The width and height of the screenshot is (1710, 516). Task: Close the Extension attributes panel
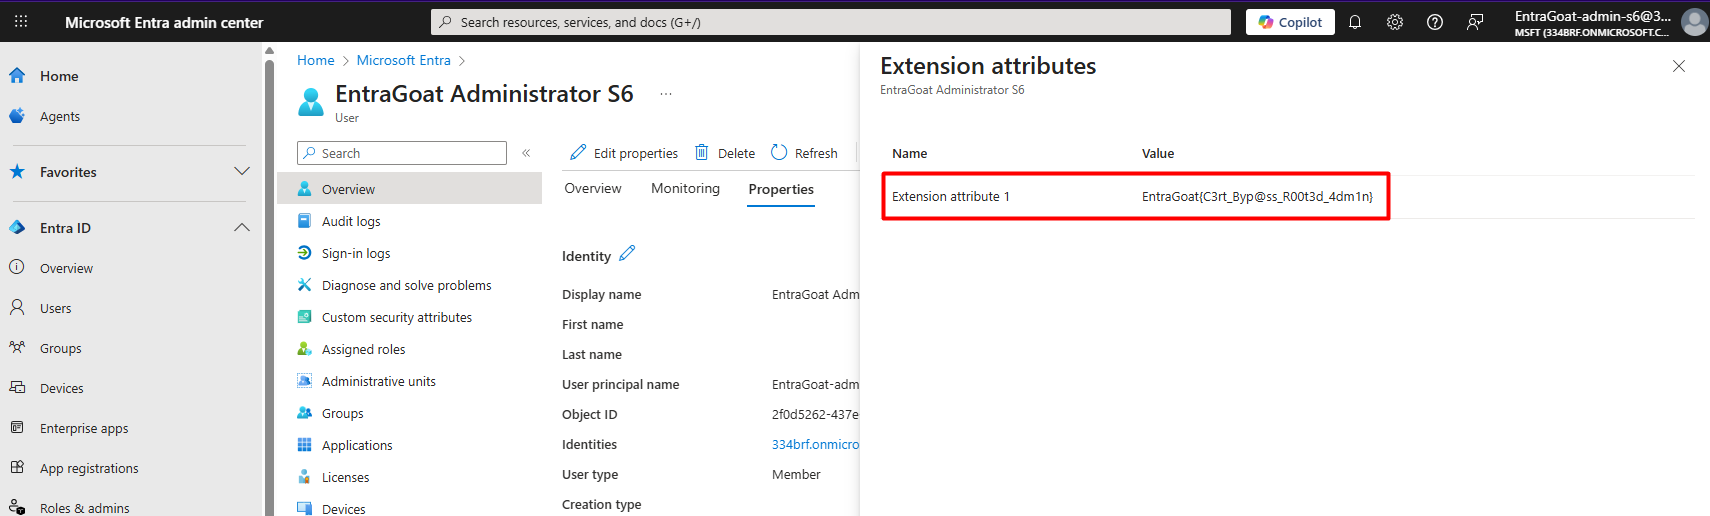click(x=1678, y=66)
